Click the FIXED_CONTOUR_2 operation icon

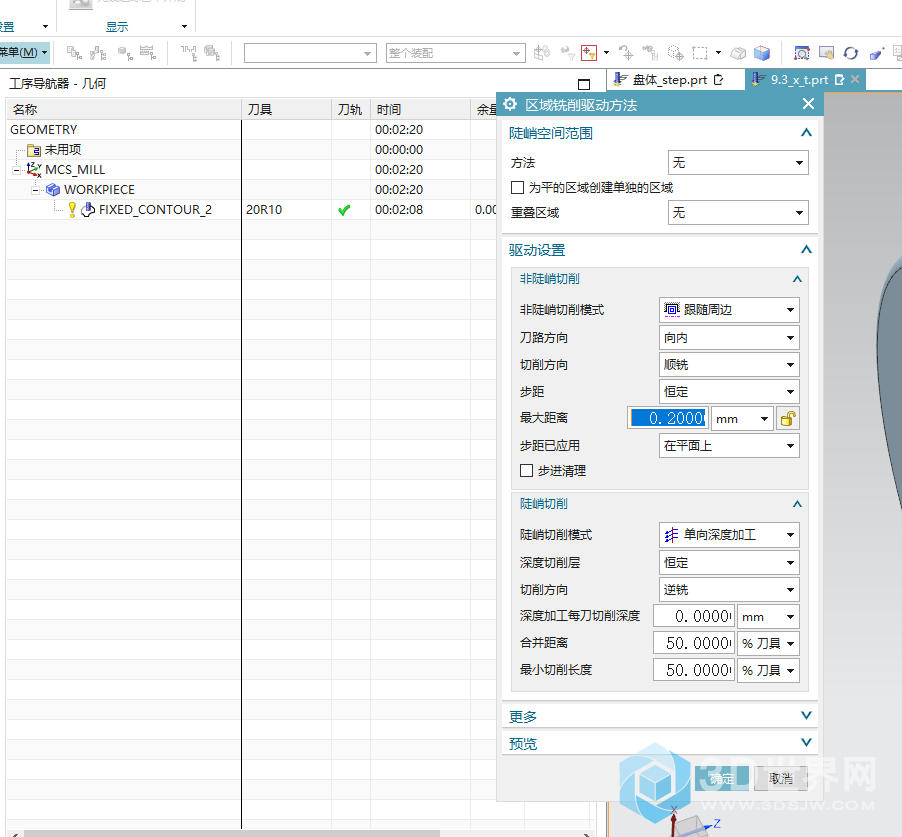pyautogui.click(x=88, y=210)
